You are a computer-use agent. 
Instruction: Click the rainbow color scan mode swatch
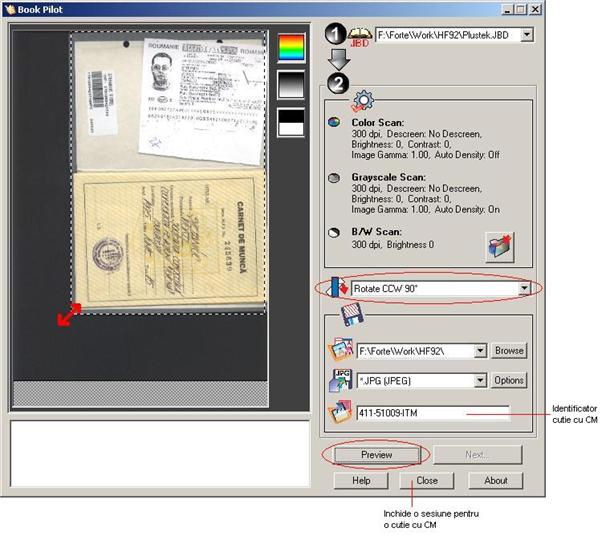pos(290,46)
